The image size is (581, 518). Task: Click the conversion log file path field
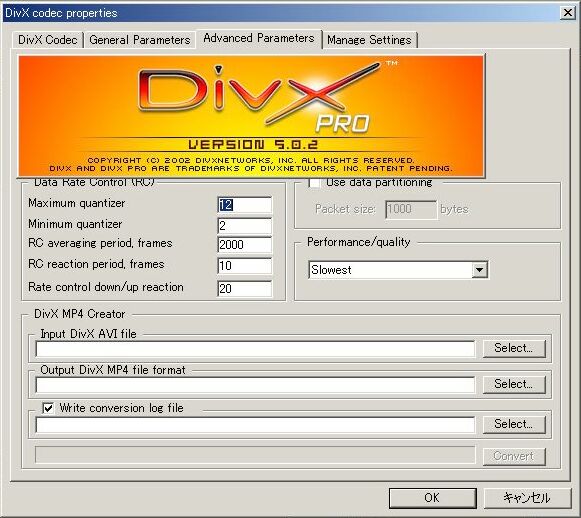[255, 425]
